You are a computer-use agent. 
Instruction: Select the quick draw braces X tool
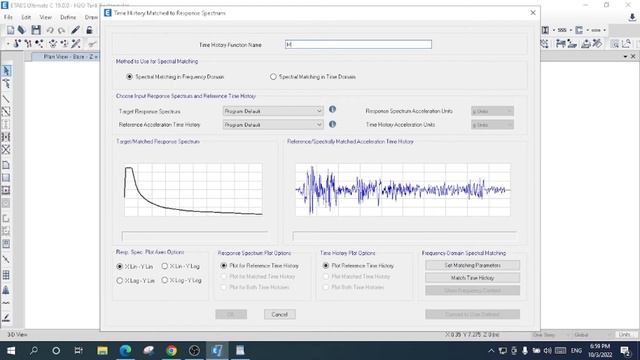(6, 149)
